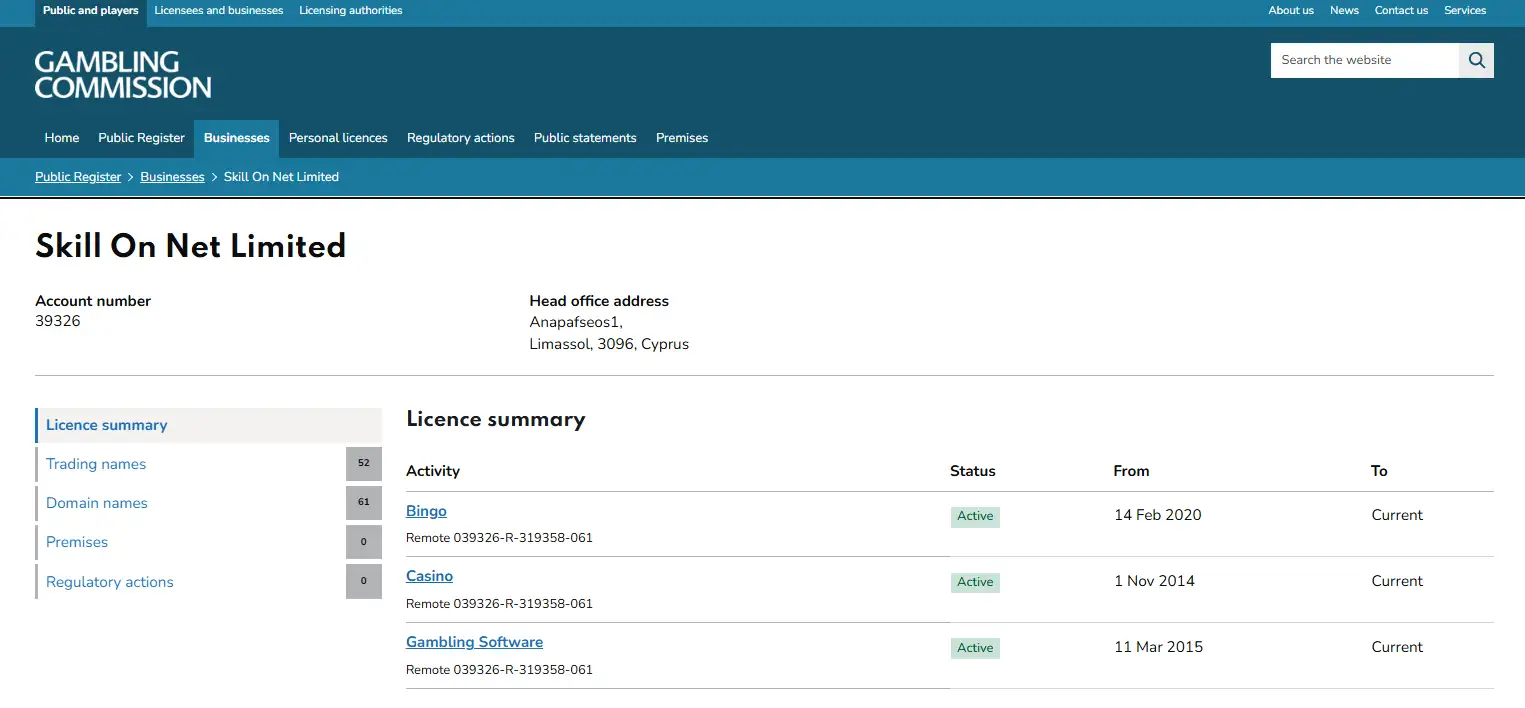Click Remote licence number under Casino
1525x708 pixels.
(x=499, y=604)
